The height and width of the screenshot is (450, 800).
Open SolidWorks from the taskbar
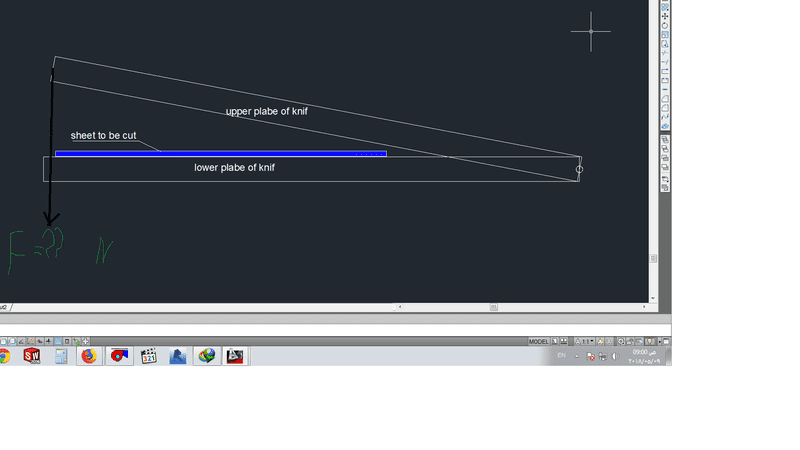(32, 356)
